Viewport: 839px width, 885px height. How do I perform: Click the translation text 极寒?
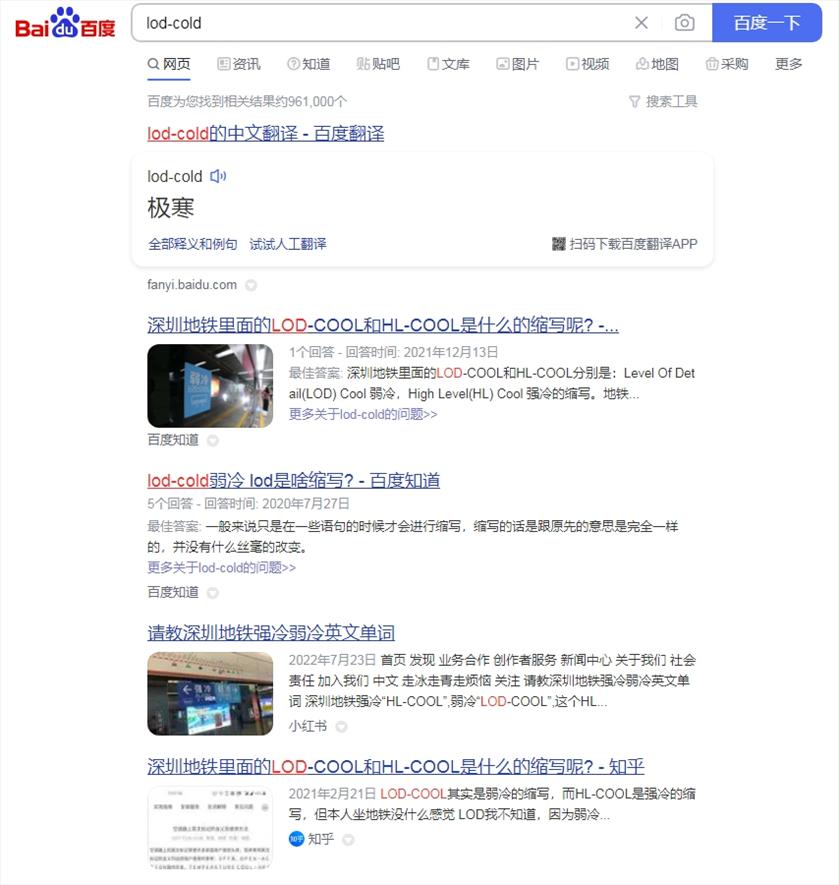click(x=171, y=208)
